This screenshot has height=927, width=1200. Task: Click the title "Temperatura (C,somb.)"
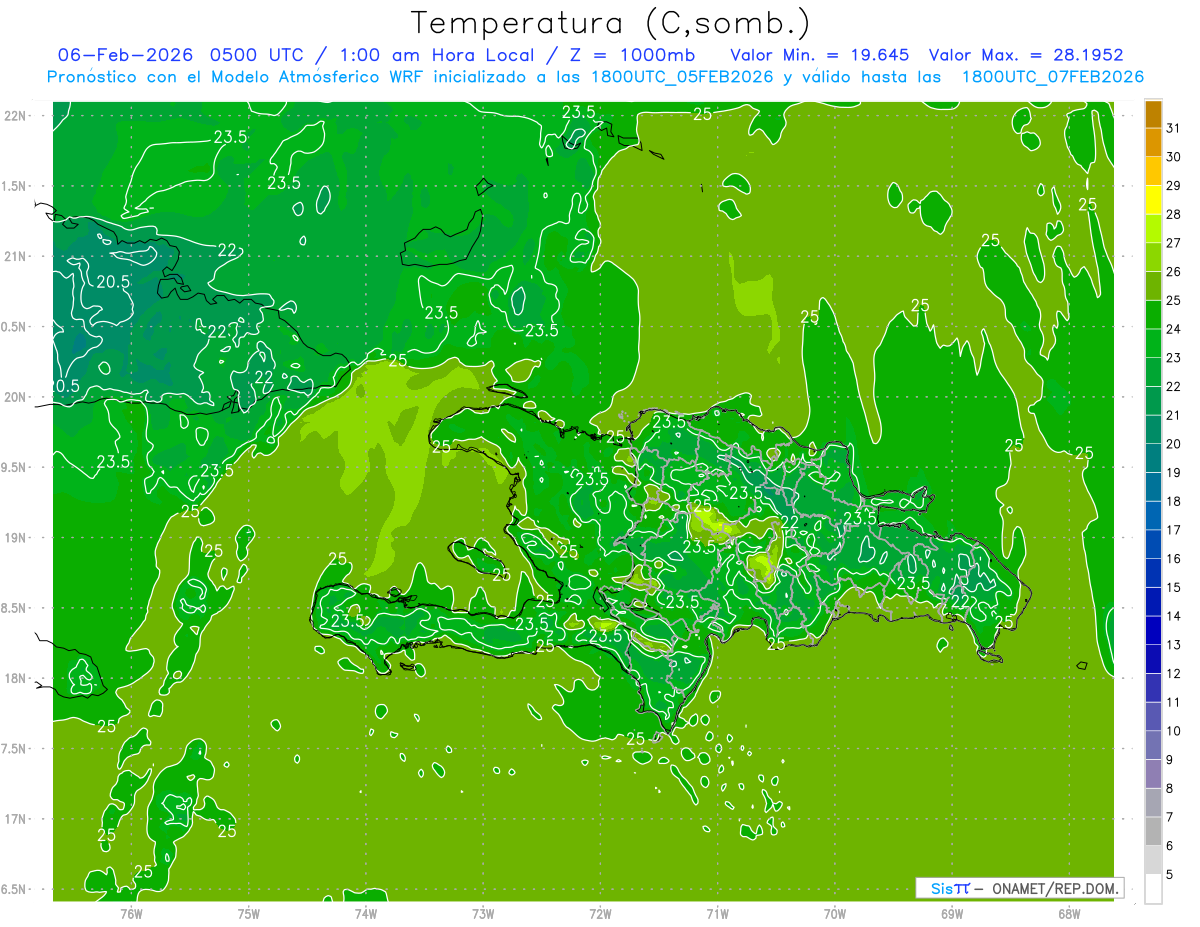click(x=609, y=23)
